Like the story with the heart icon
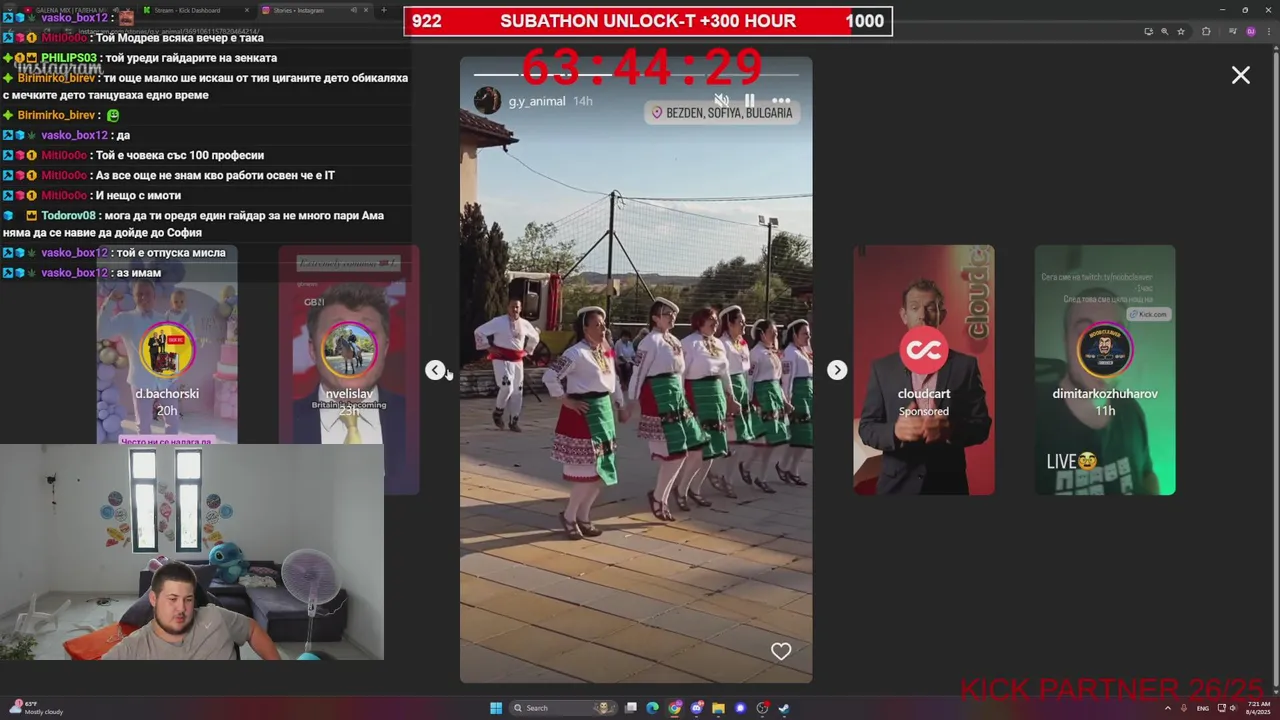The width and height of the screenshot is (1280, 720). [781, 652]
